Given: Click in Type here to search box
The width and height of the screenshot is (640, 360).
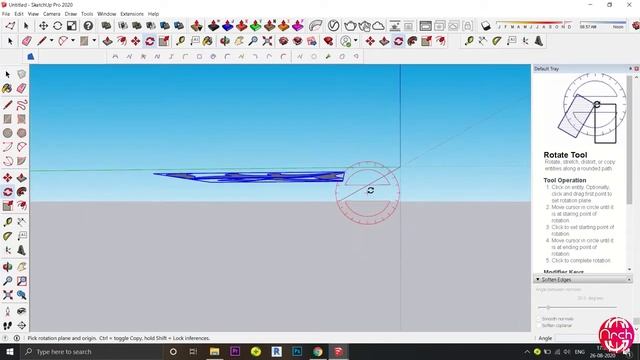Looking at the screenshot, I should 91,352.
